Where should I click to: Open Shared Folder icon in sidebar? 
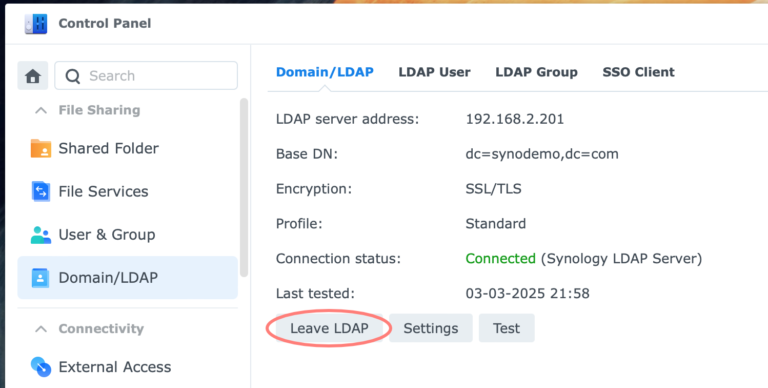[41, 148]
